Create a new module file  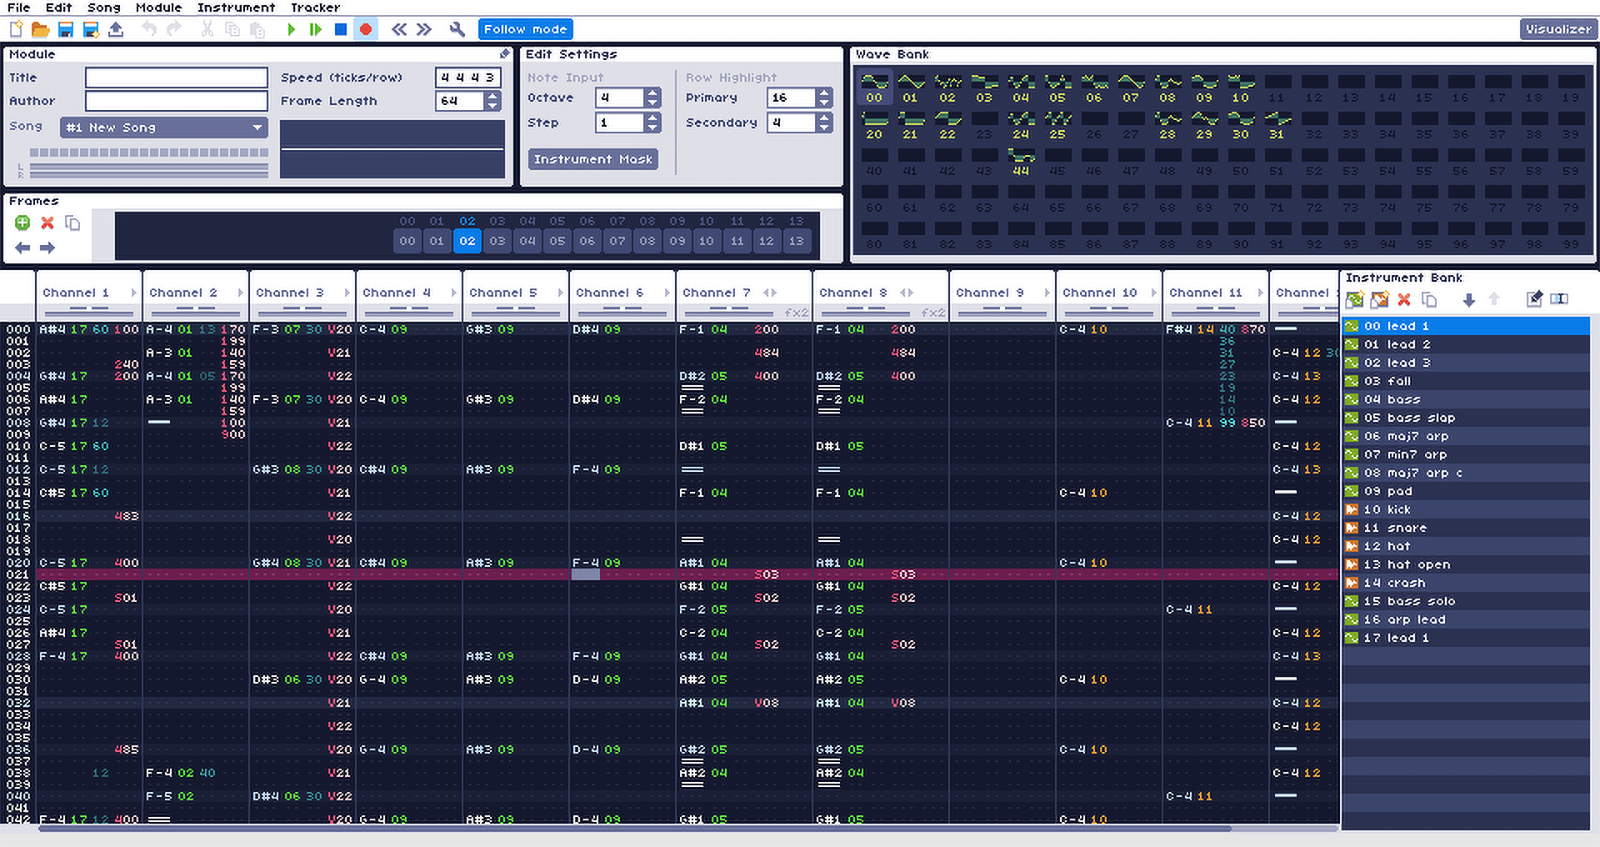tap(16, 29)
